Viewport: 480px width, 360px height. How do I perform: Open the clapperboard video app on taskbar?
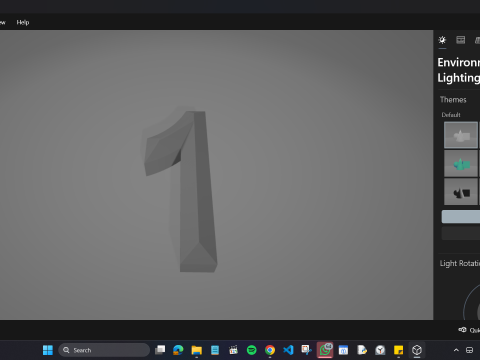point(233,350)
